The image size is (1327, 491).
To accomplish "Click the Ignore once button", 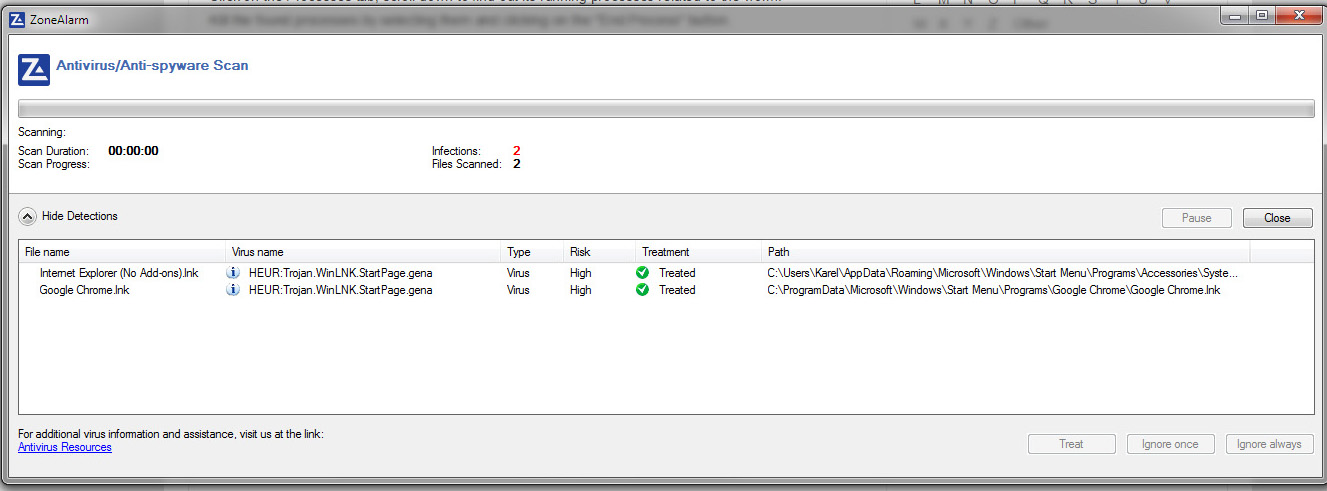I will tap(1170, 444).
